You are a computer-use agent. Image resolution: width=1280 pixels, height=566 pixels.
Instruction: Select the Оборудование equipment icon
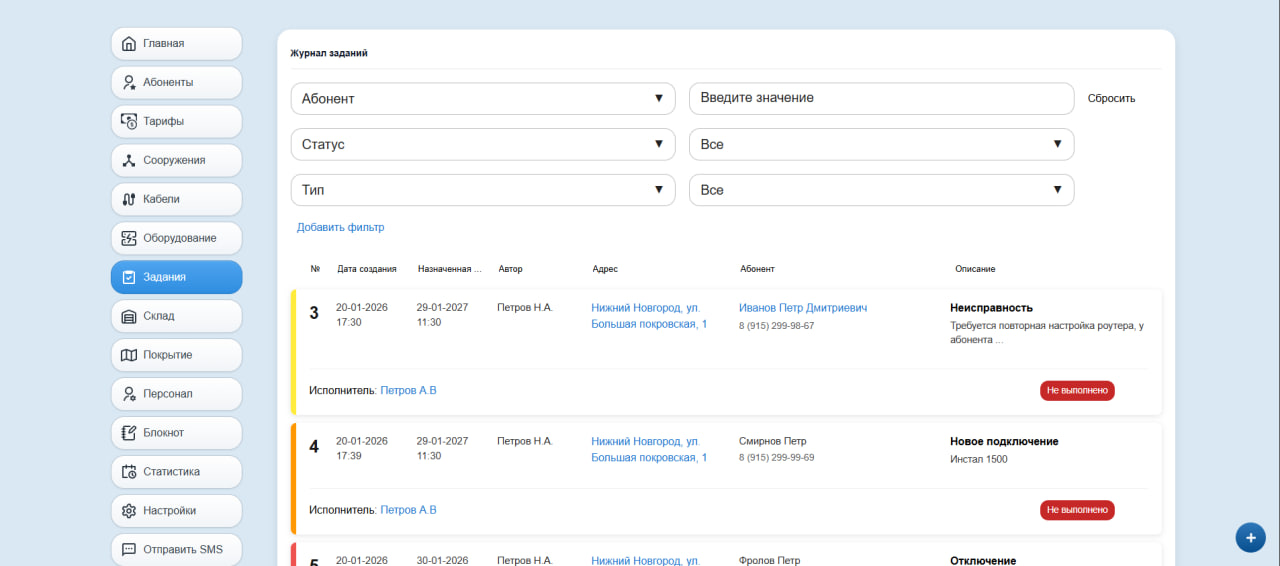(128, 239)
